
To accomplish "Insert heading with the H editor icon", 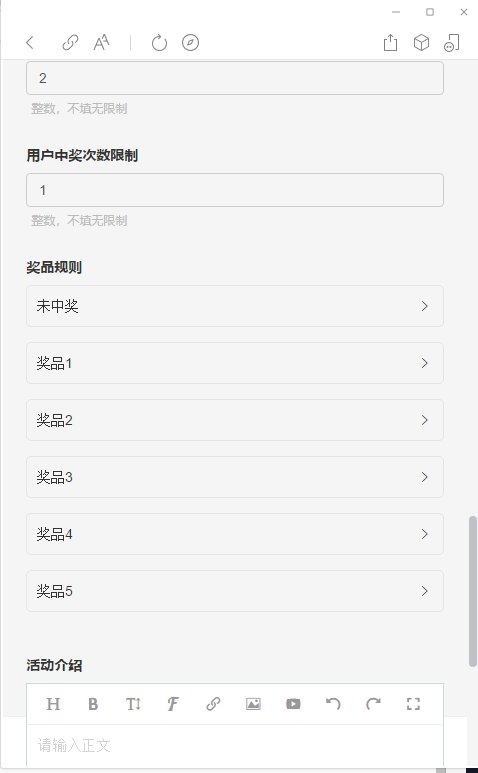I will (x=53, y=703).
